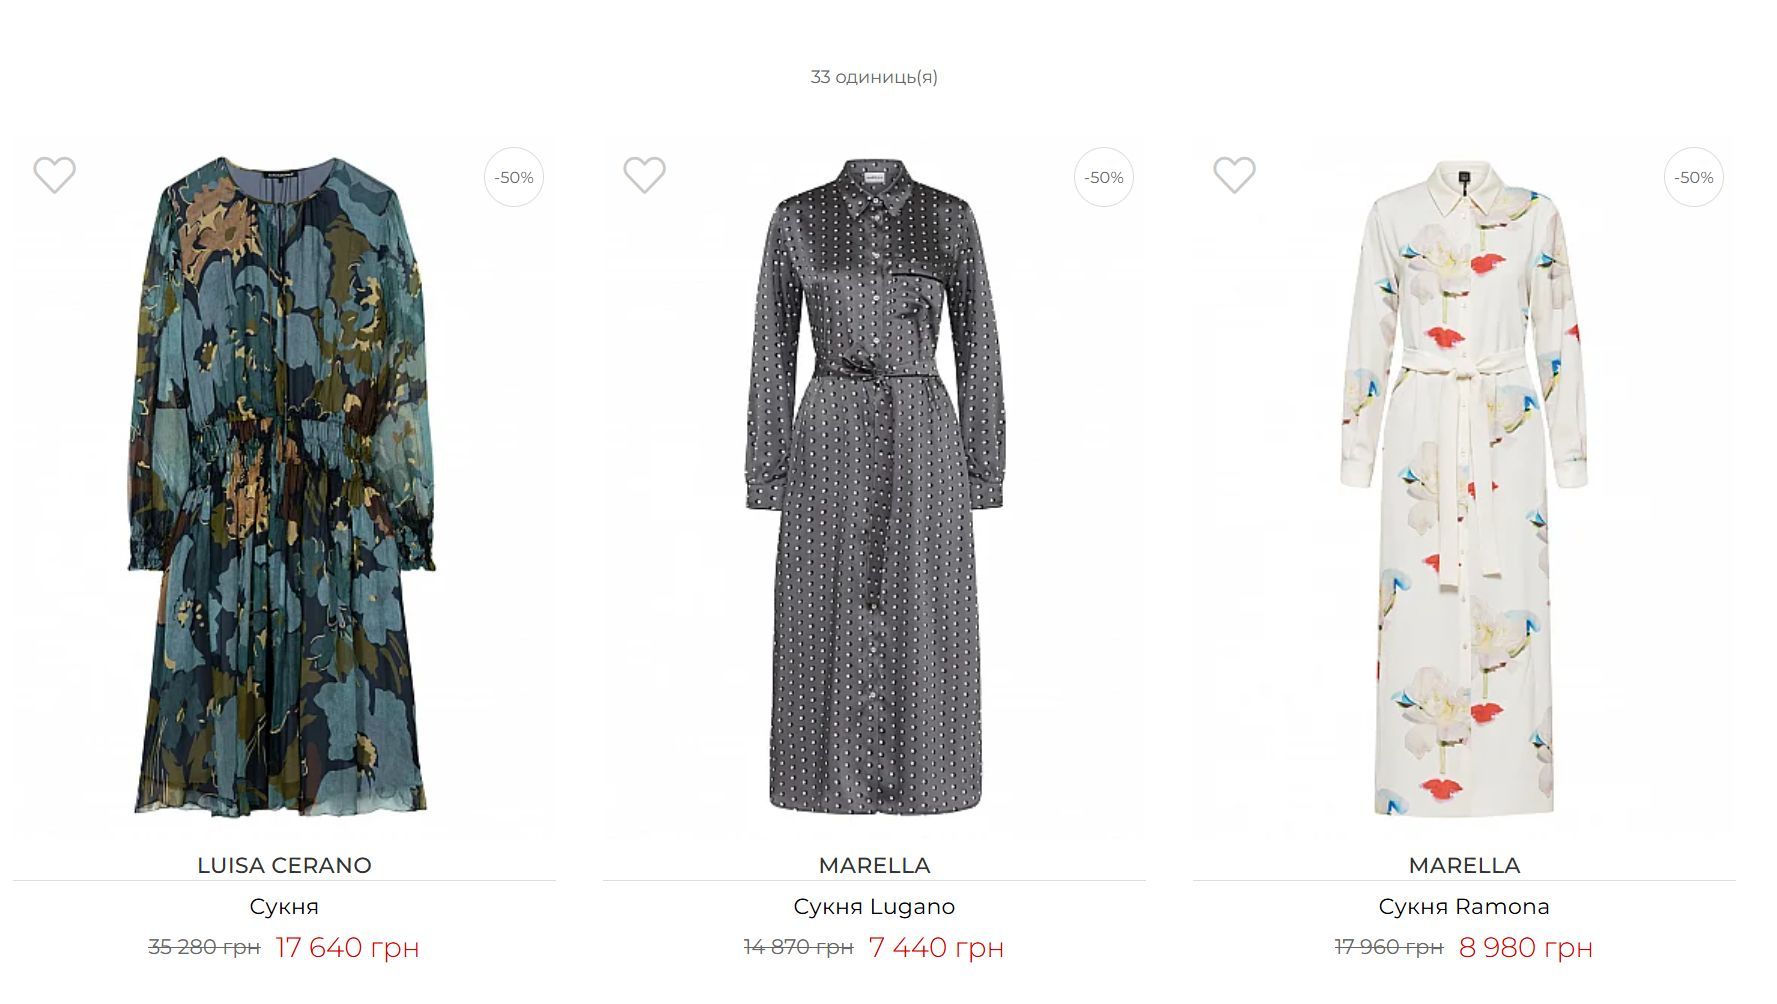Add Luisa Cerano floral dress to wishlist
The image size is (1777, 1004).
point(54,175)
